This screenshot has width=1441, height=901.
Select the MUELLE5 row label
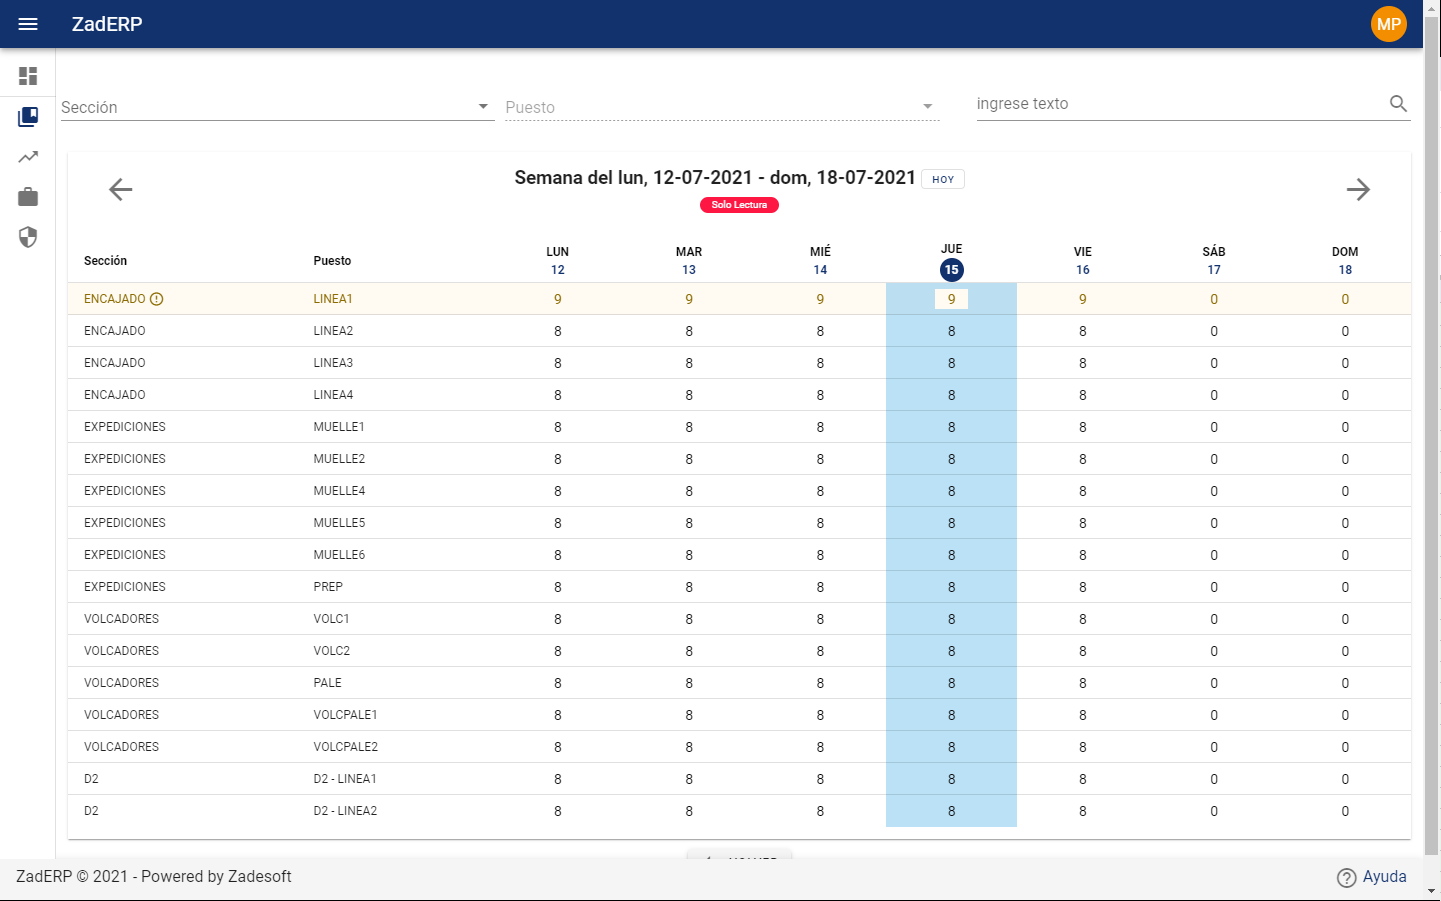(x=339, y=523)
